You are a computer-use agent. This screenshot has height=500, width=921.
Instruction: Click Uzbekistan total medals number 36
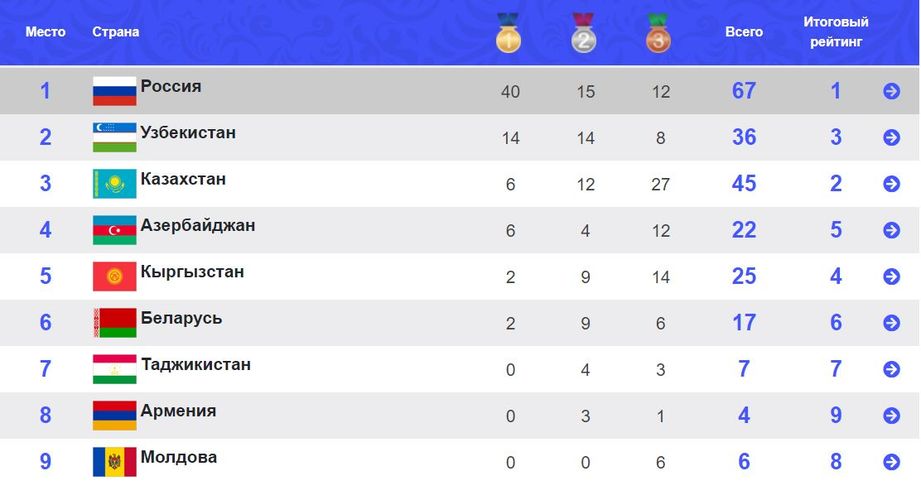click(x=743, y=137)
